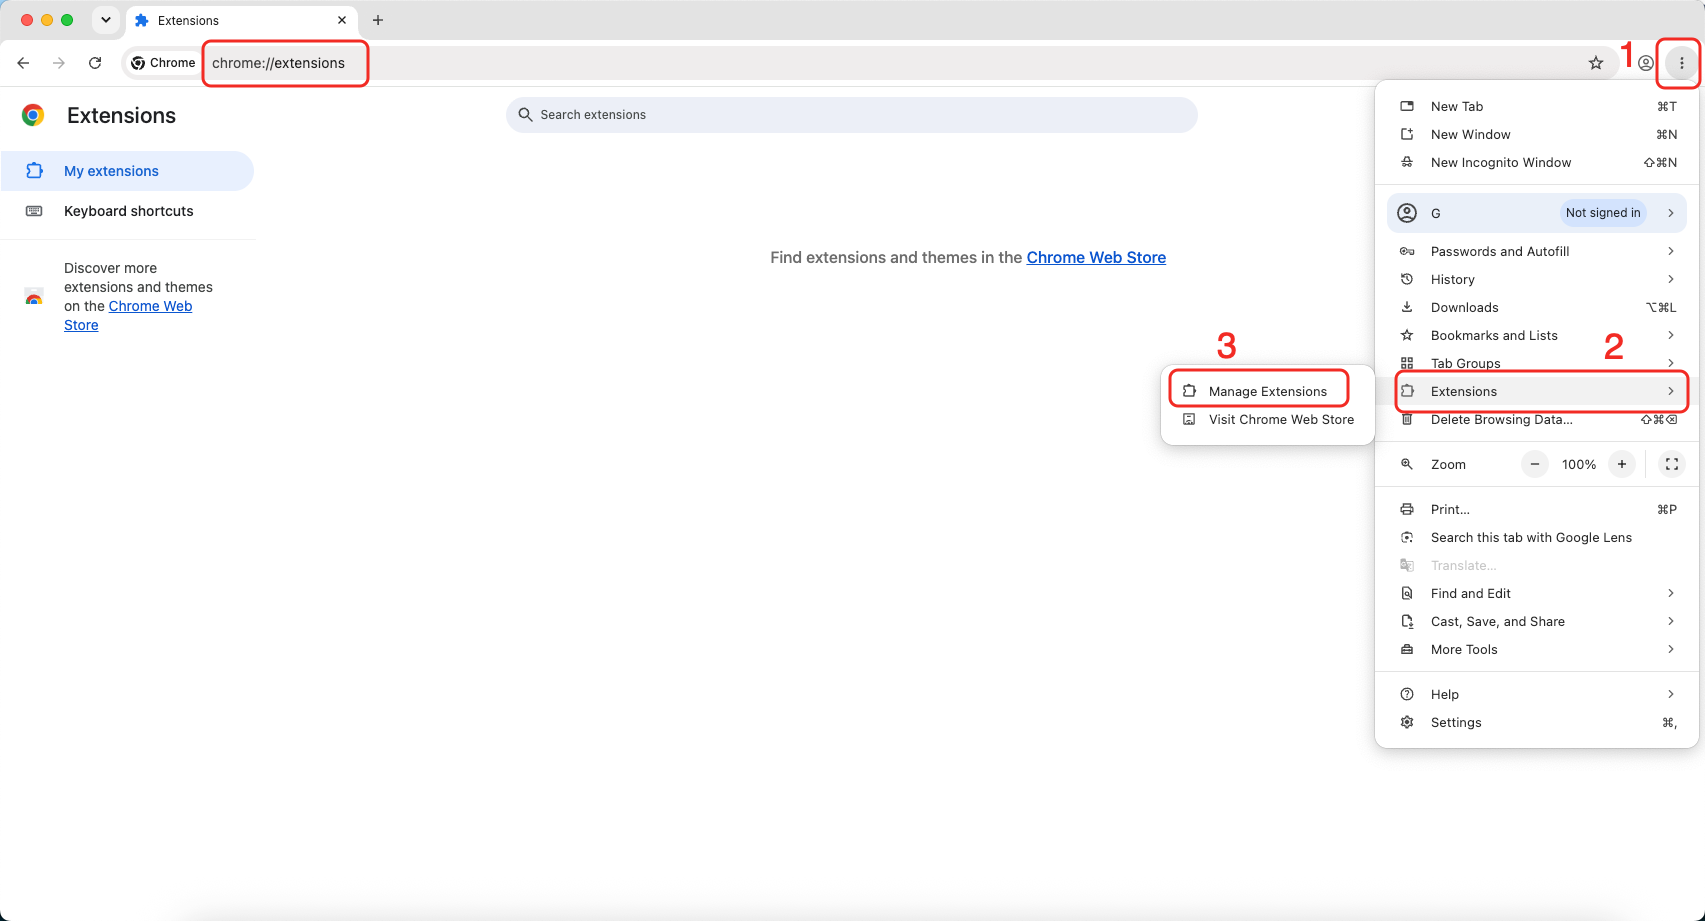The width and height of the screenshot is (1705, 921).
Task: Open Chrome Web Store link in main area
Action: coord(1096,257)
